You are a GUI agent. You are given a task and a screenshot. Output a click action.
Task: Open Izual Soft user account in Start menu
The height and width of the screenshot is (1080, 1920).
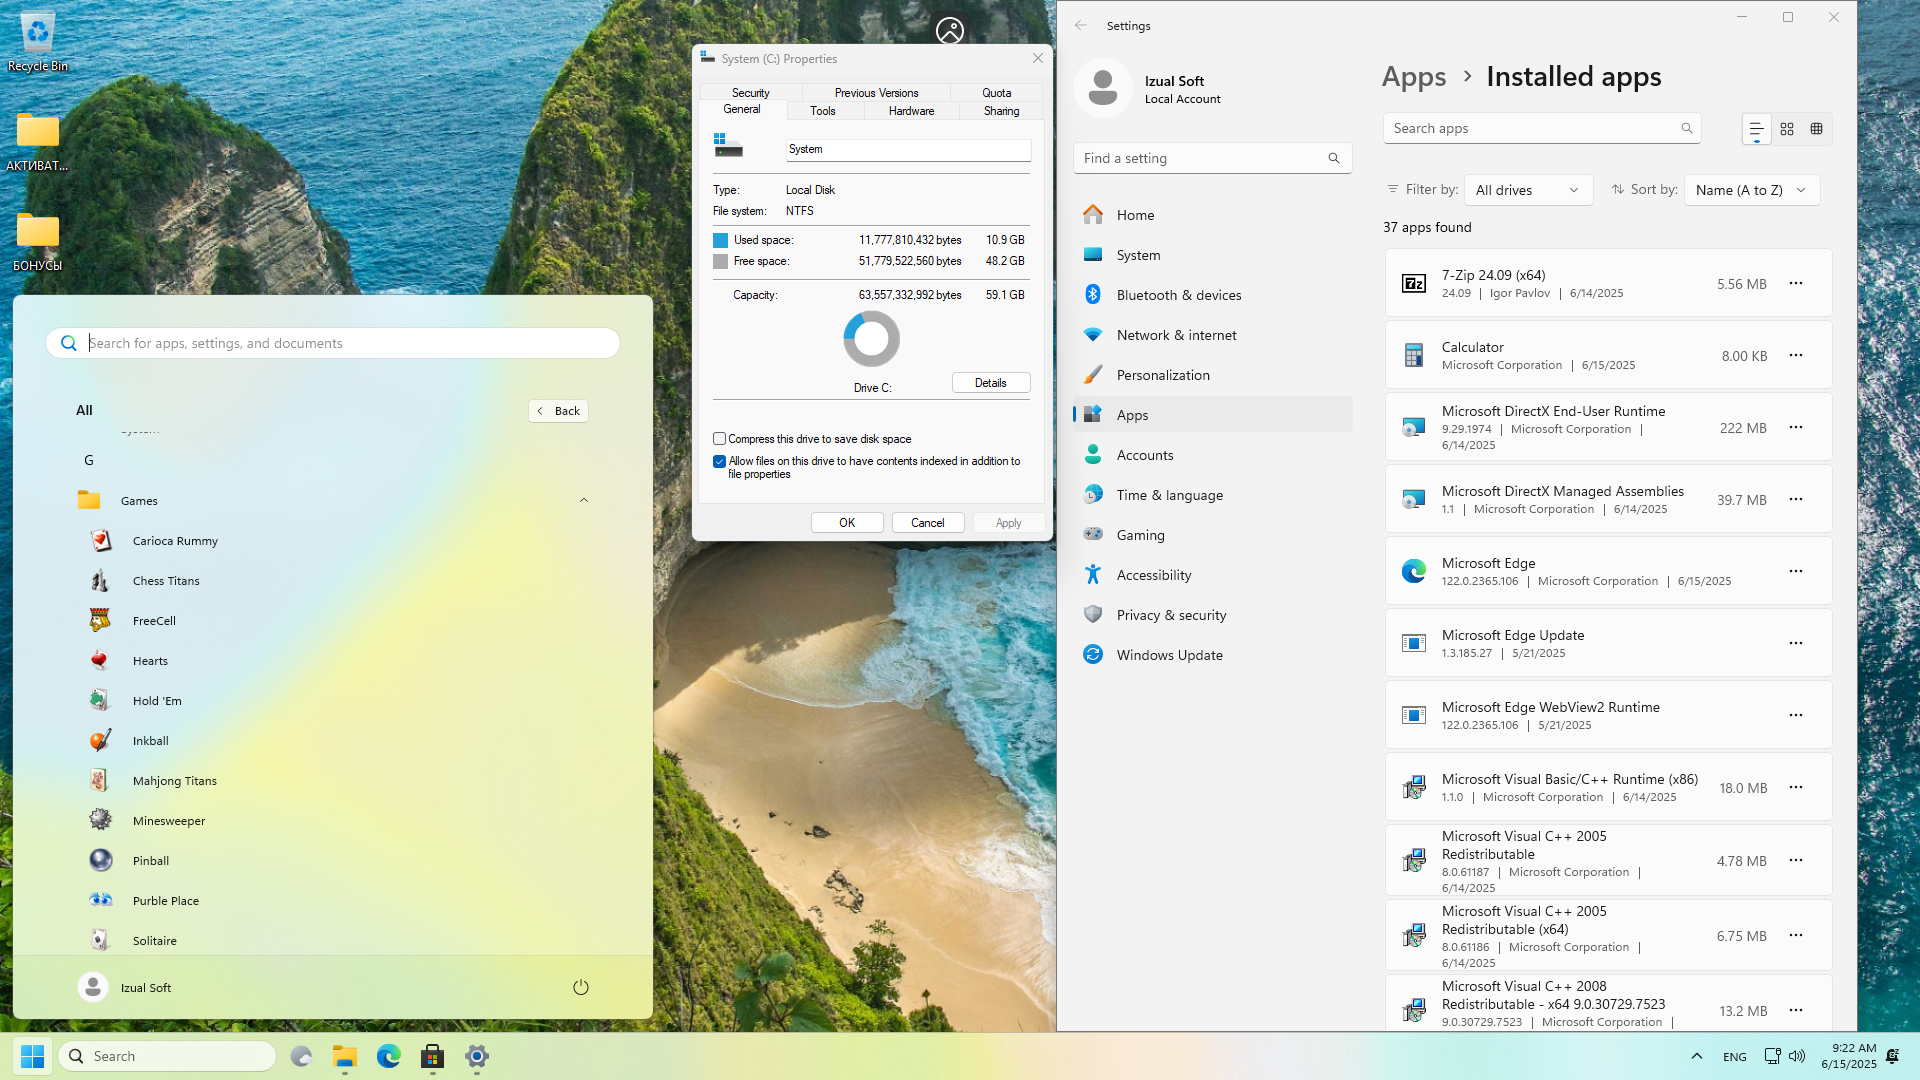tap(125, 988)
